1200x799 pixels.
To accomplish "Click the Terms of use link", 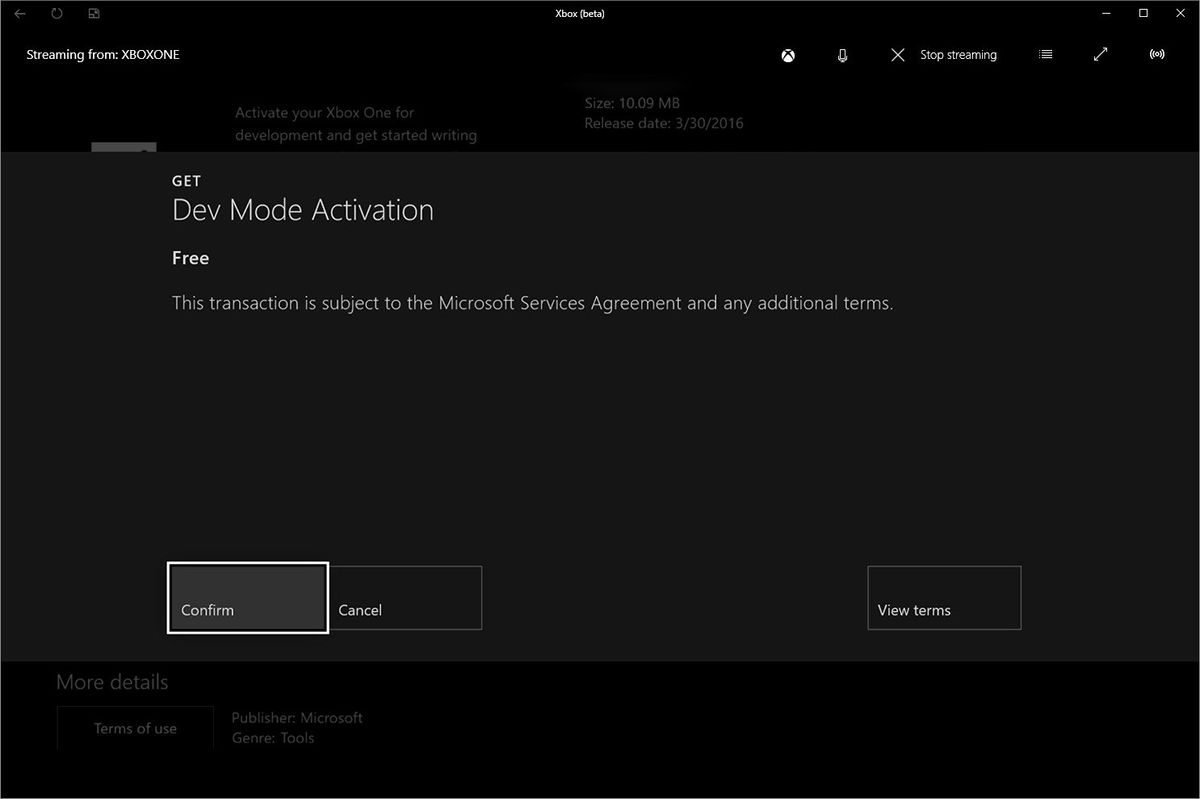I will click(x=135, y=728).
